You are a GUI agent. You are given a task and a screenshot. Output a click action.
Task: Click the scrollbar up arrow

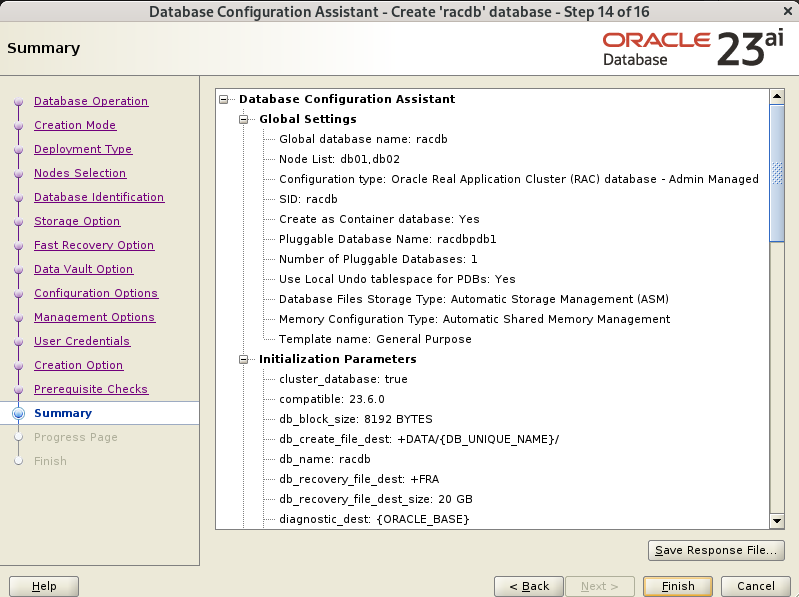(x=777, y=96)
